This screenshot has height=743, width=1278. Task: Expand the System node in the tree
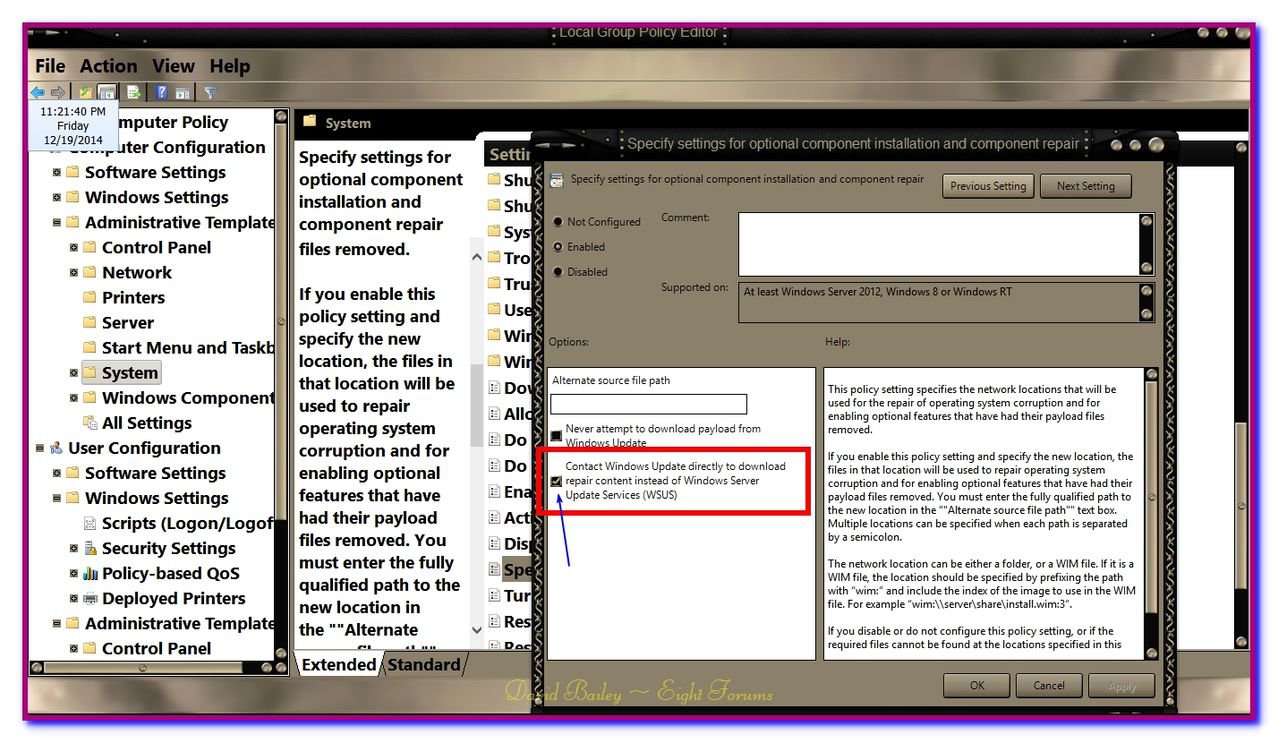pos(74,372)
